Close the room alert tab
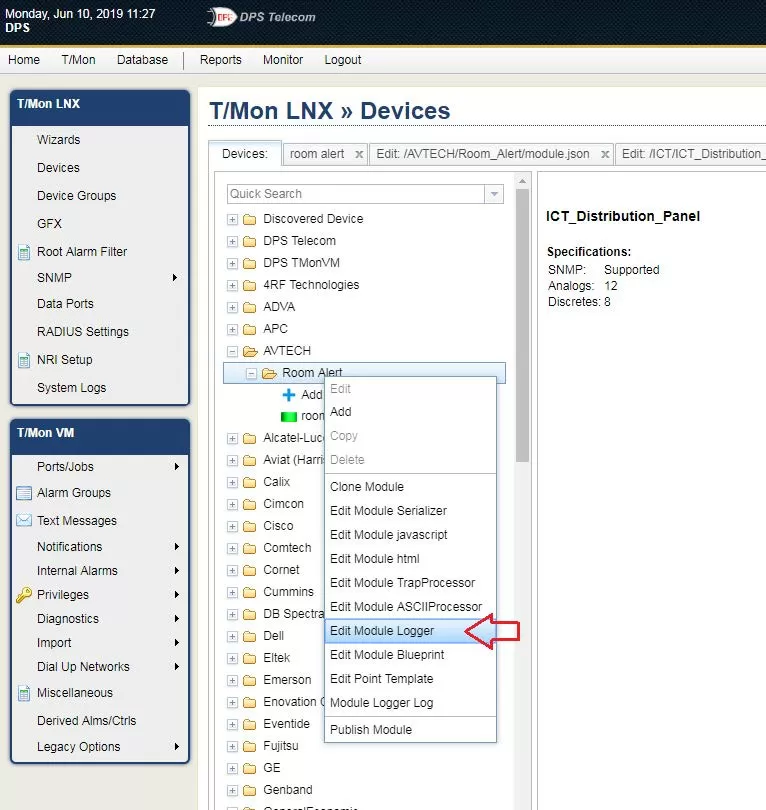This screenshot has width=766, height=810. click(x=359, y=155)
